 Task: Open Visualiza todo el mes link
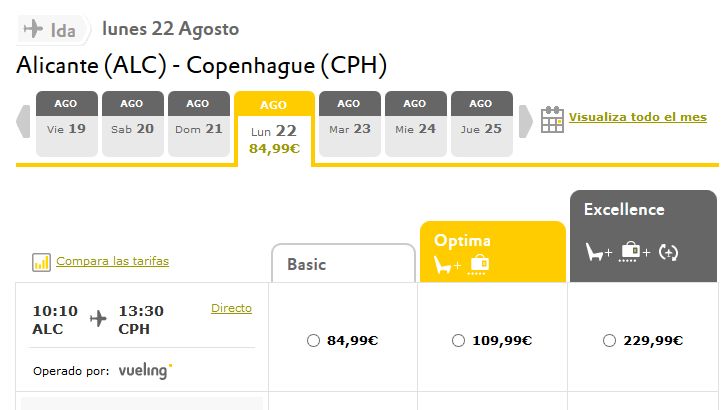pos(638,117)
